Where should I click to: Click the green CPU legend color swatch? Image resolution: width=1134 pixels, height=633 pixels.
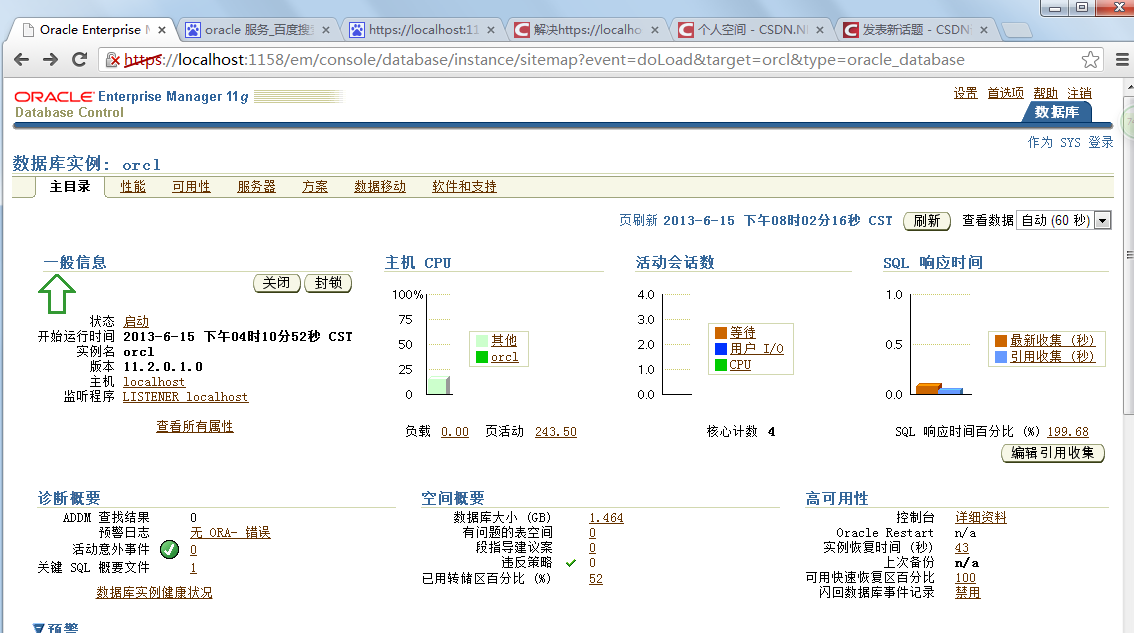(720, 365)
